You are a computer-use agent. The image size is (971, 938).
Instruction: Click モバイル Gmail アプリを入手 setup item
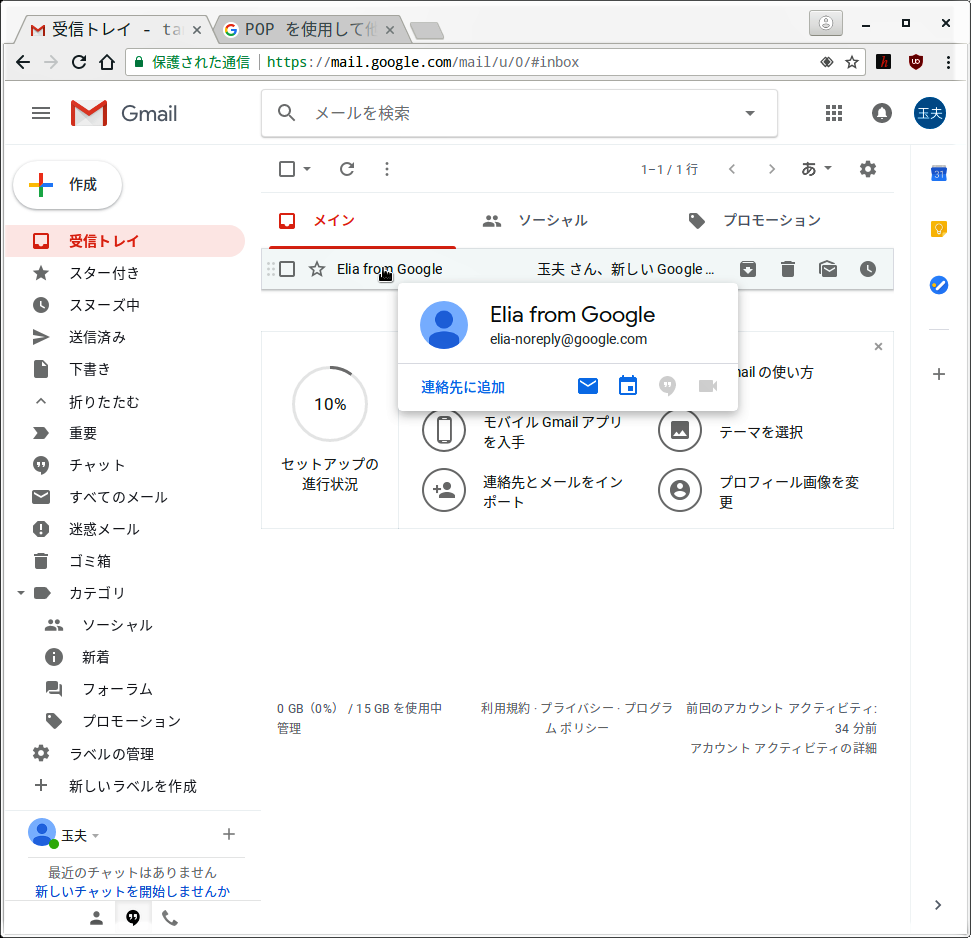(525, 432)
